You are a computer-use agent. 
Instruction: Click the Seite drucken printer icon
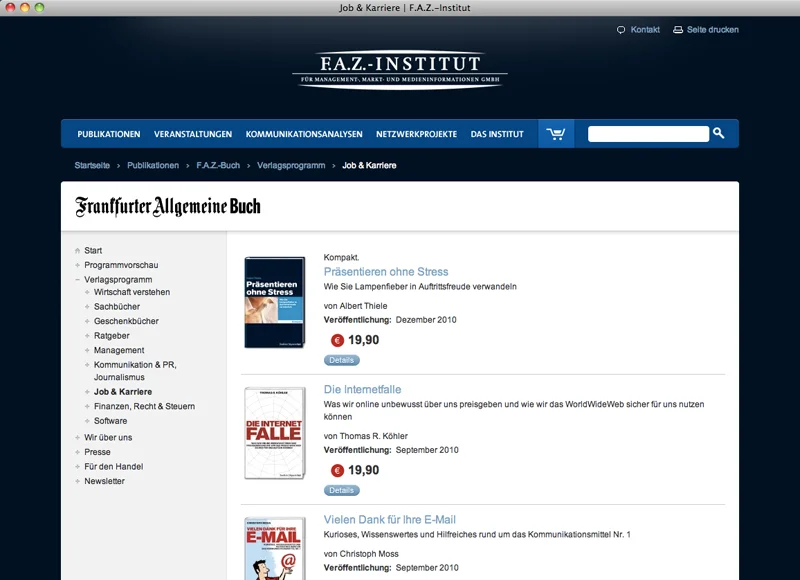coord(678,30)
